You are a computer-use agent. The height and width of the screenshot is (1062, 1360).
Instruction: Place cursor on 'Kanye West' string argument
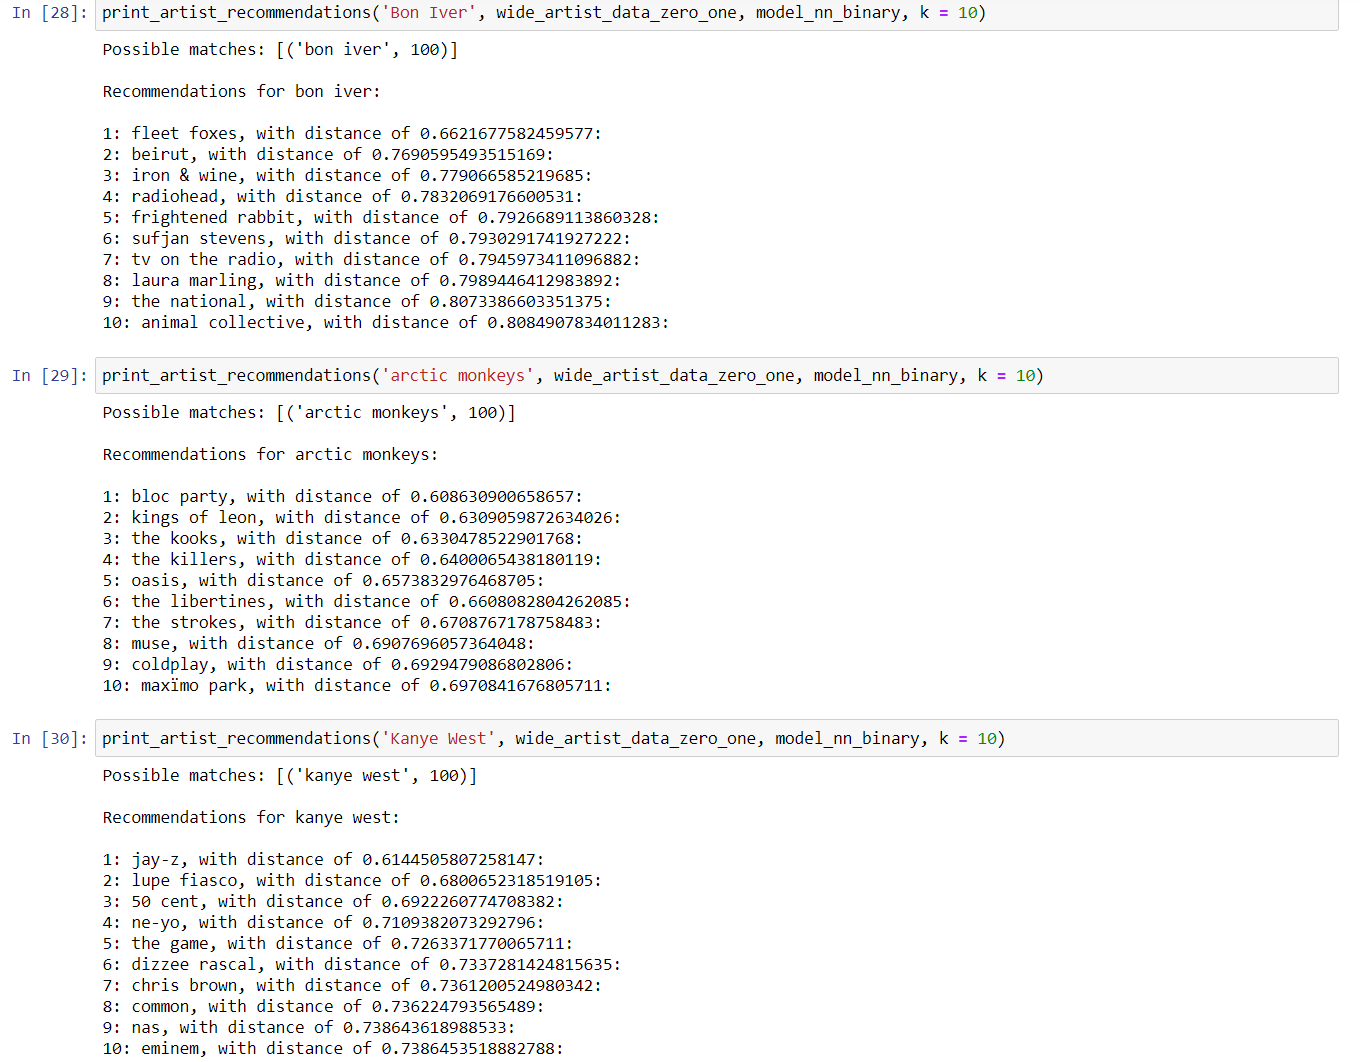coord(438,739)
